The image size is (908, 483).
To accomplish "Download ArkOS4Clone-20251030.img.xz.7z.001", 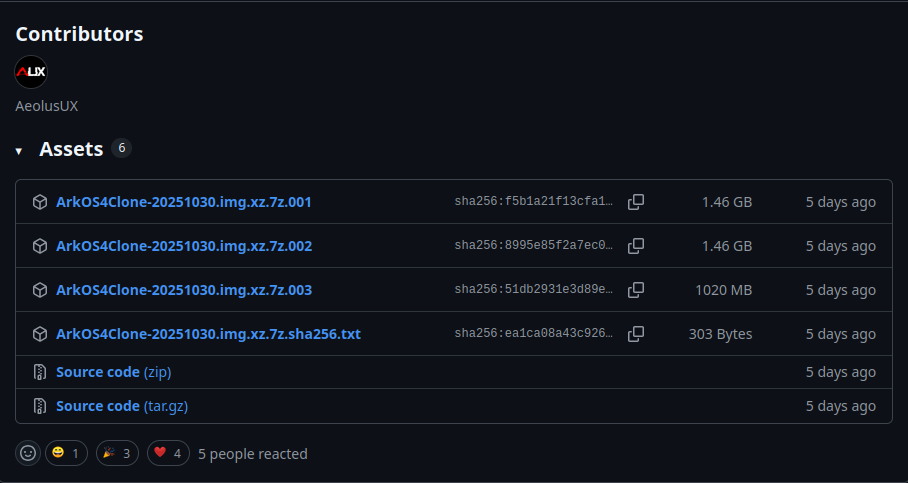I will [x=183, y=202].
